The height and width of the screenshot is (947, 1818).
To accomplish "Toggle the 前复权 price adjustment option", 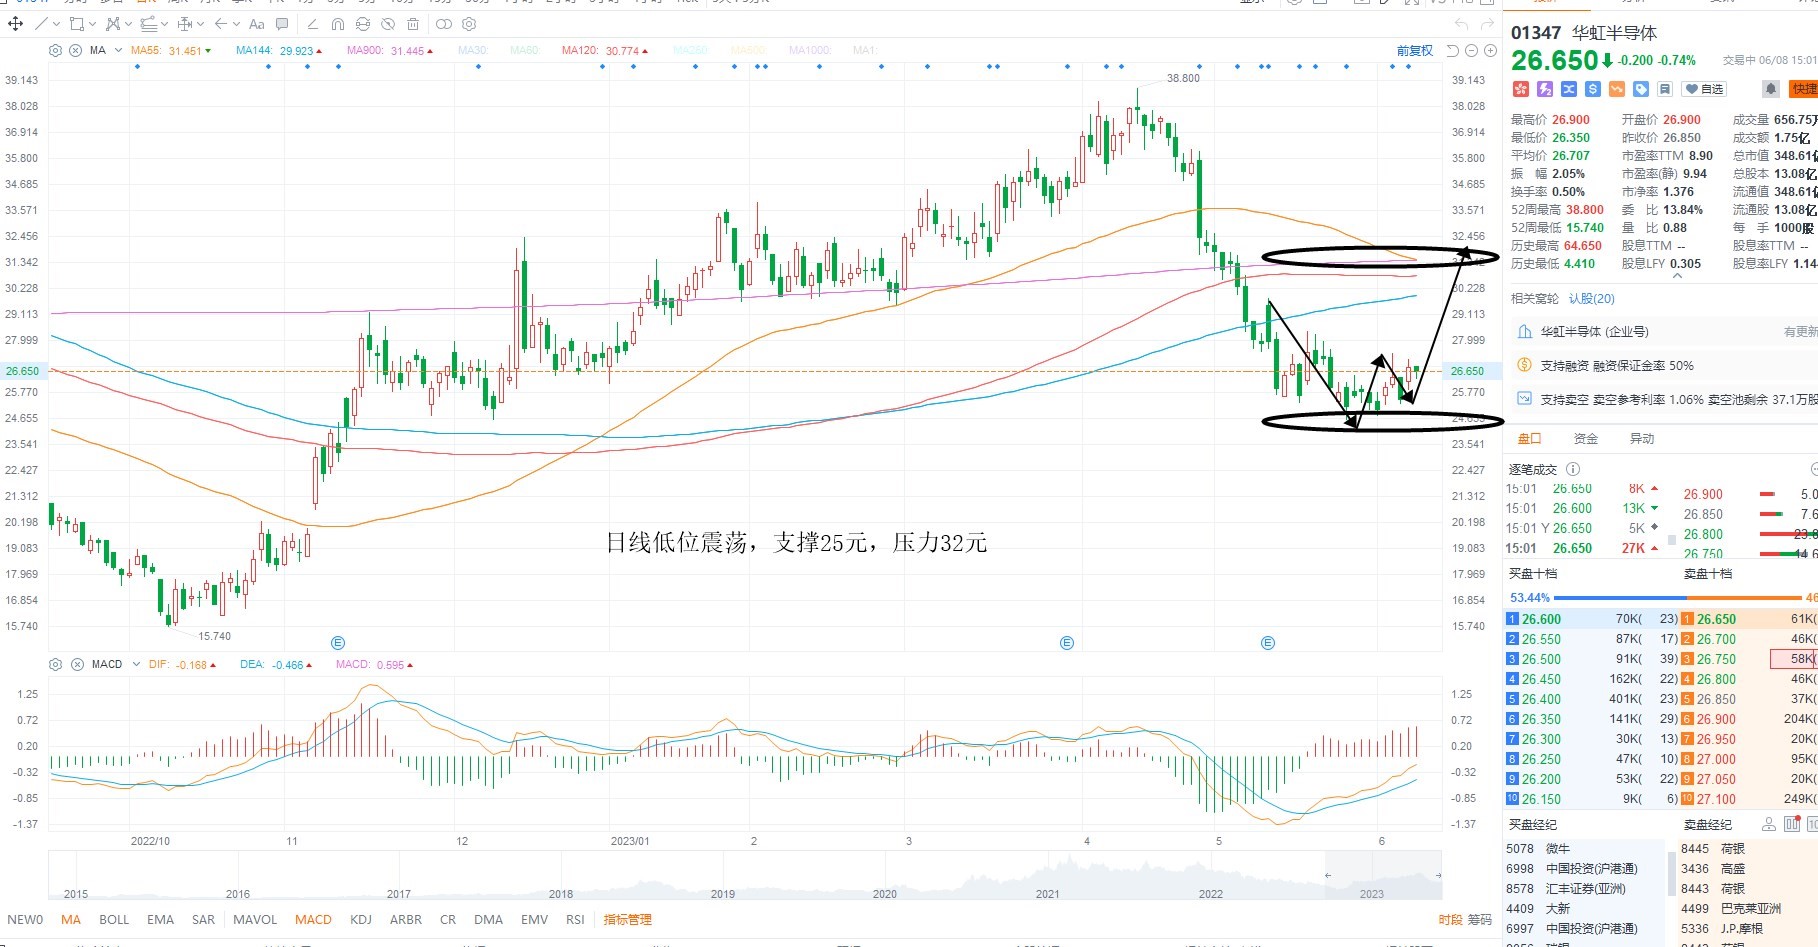I will pyautogui.click(x=1415, y=50).
